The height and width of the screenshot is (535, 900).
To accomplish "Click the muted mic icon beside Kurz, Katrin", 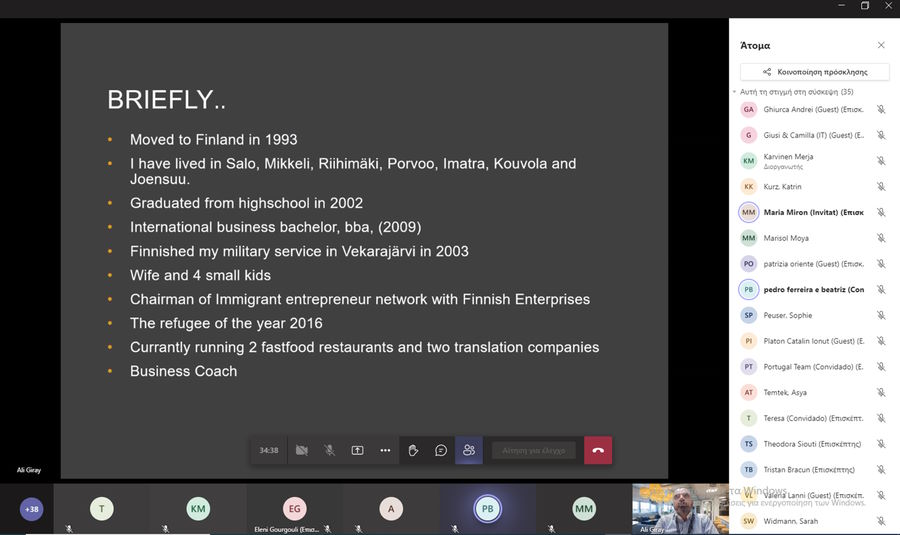I will (881, 187).
